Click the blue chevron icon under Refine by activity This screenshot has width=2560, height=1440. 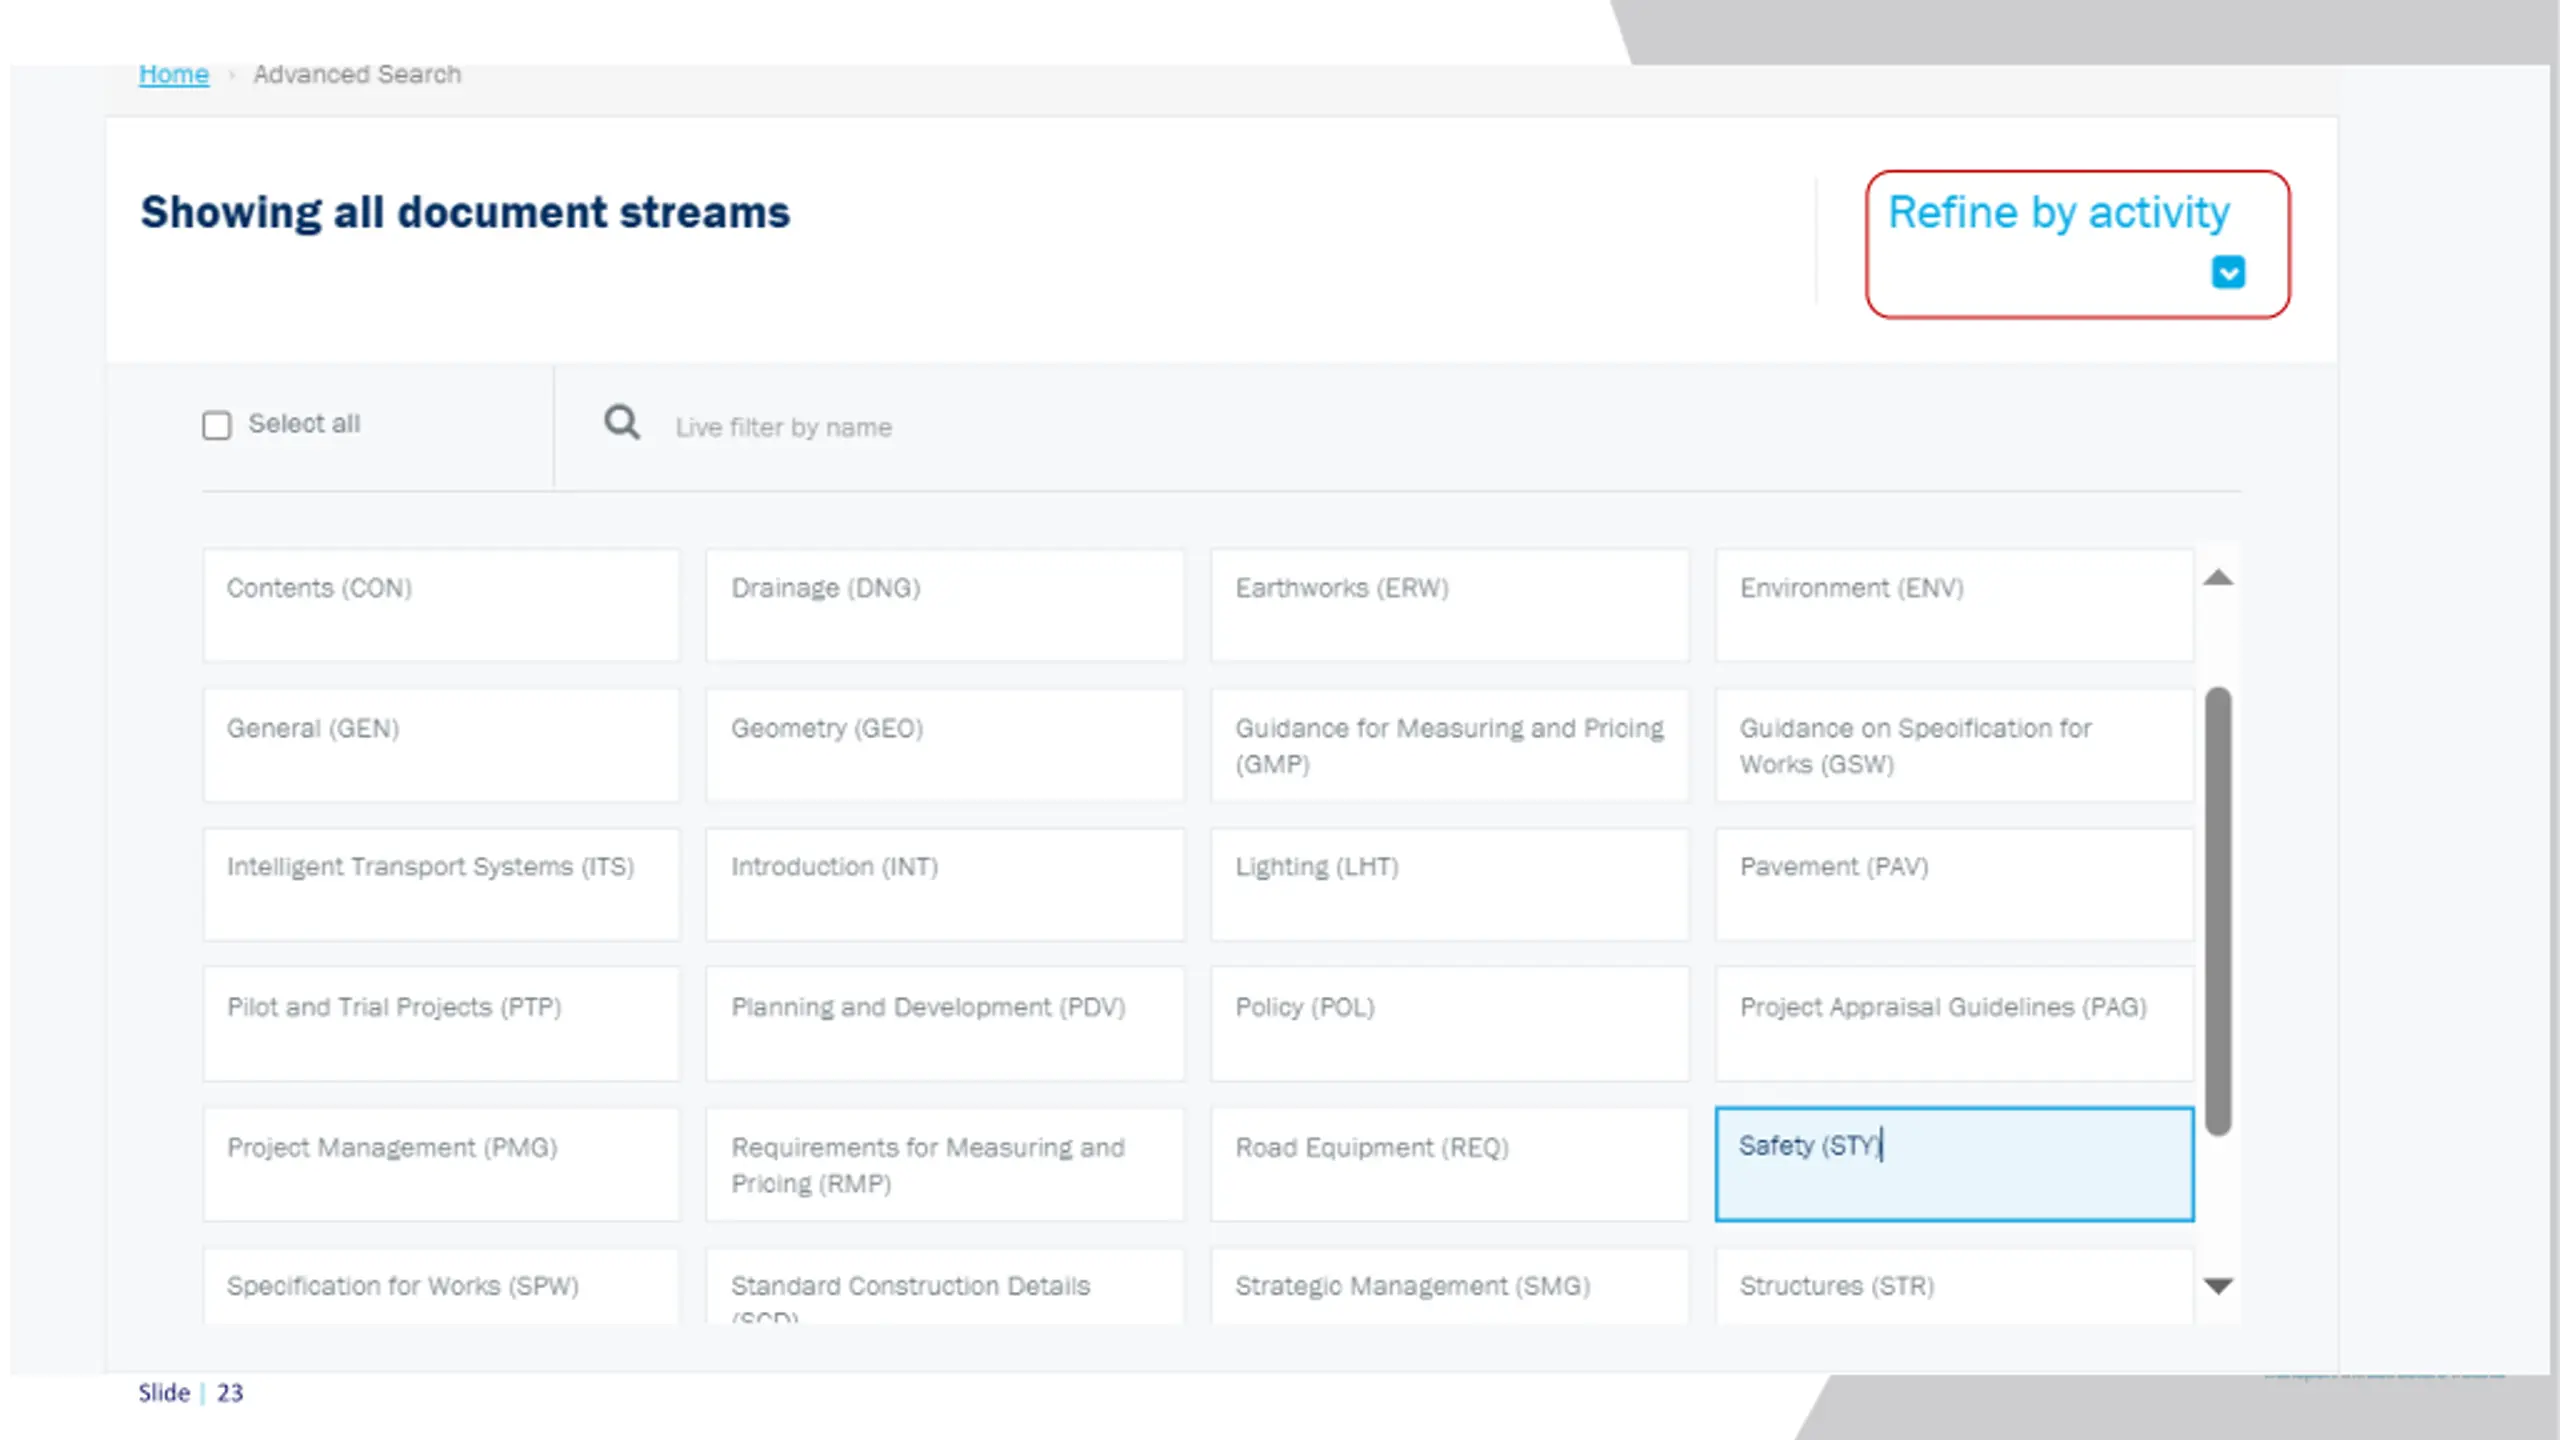click(x=2228, y=272)
